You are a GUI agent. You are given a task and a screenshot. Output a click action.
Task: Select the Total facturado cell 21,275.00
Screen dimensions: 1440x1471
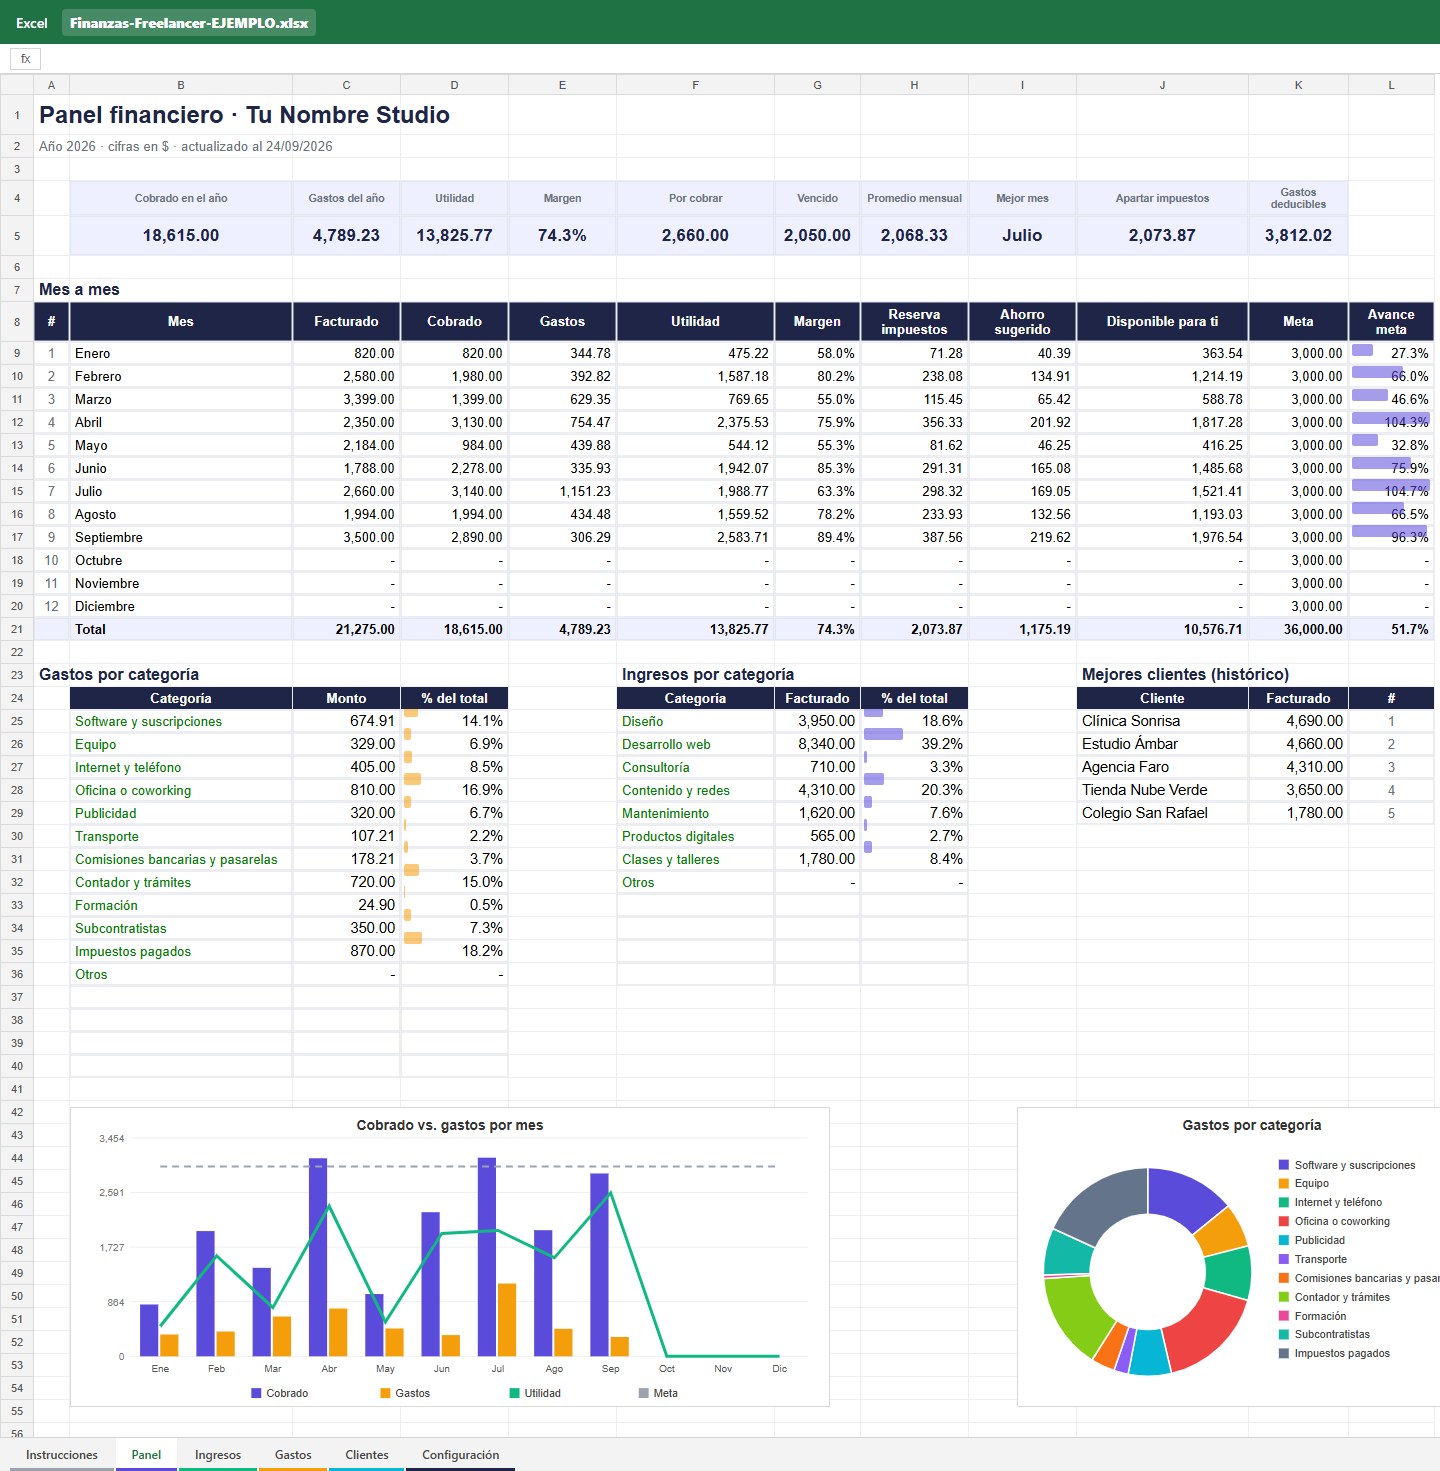pyautogui.click(x=346, y=629)
